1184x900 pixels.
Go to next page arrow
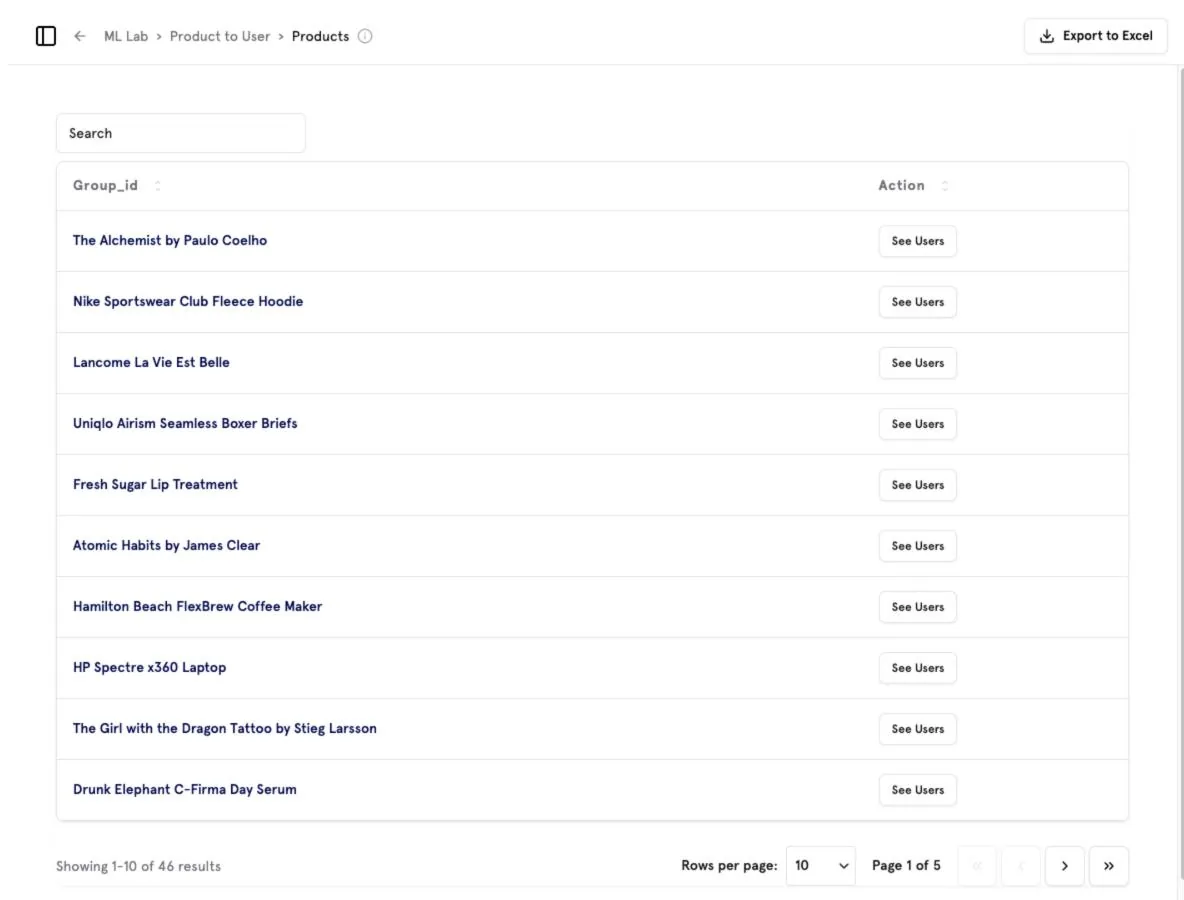(1065, 866)
